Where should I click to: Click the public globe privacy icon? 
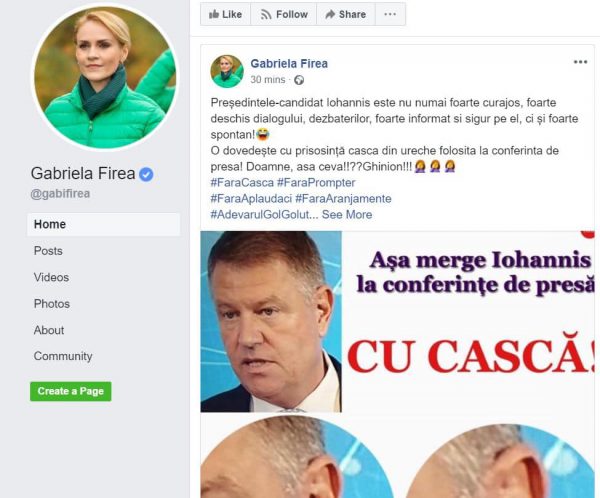click(299, 80)
